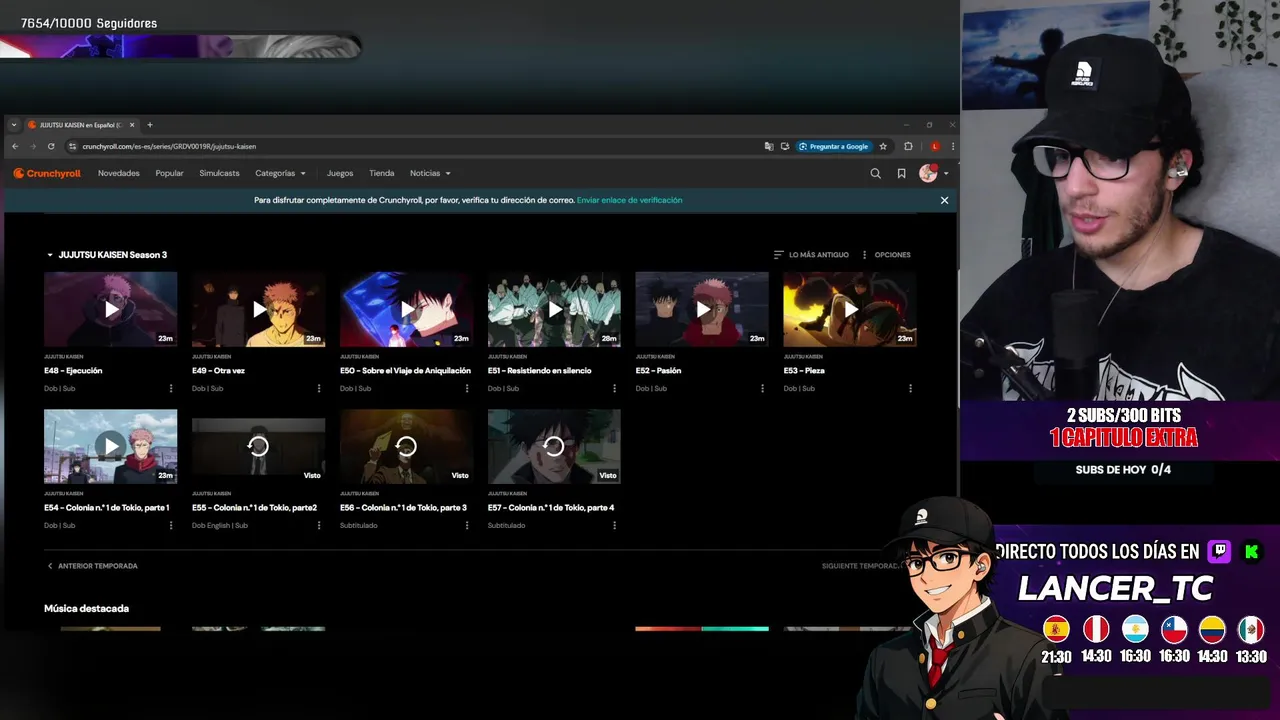Open three-dot options for E50 episode
The height and width of the screenshot is (720, 1280).
[x=467, y=388]
